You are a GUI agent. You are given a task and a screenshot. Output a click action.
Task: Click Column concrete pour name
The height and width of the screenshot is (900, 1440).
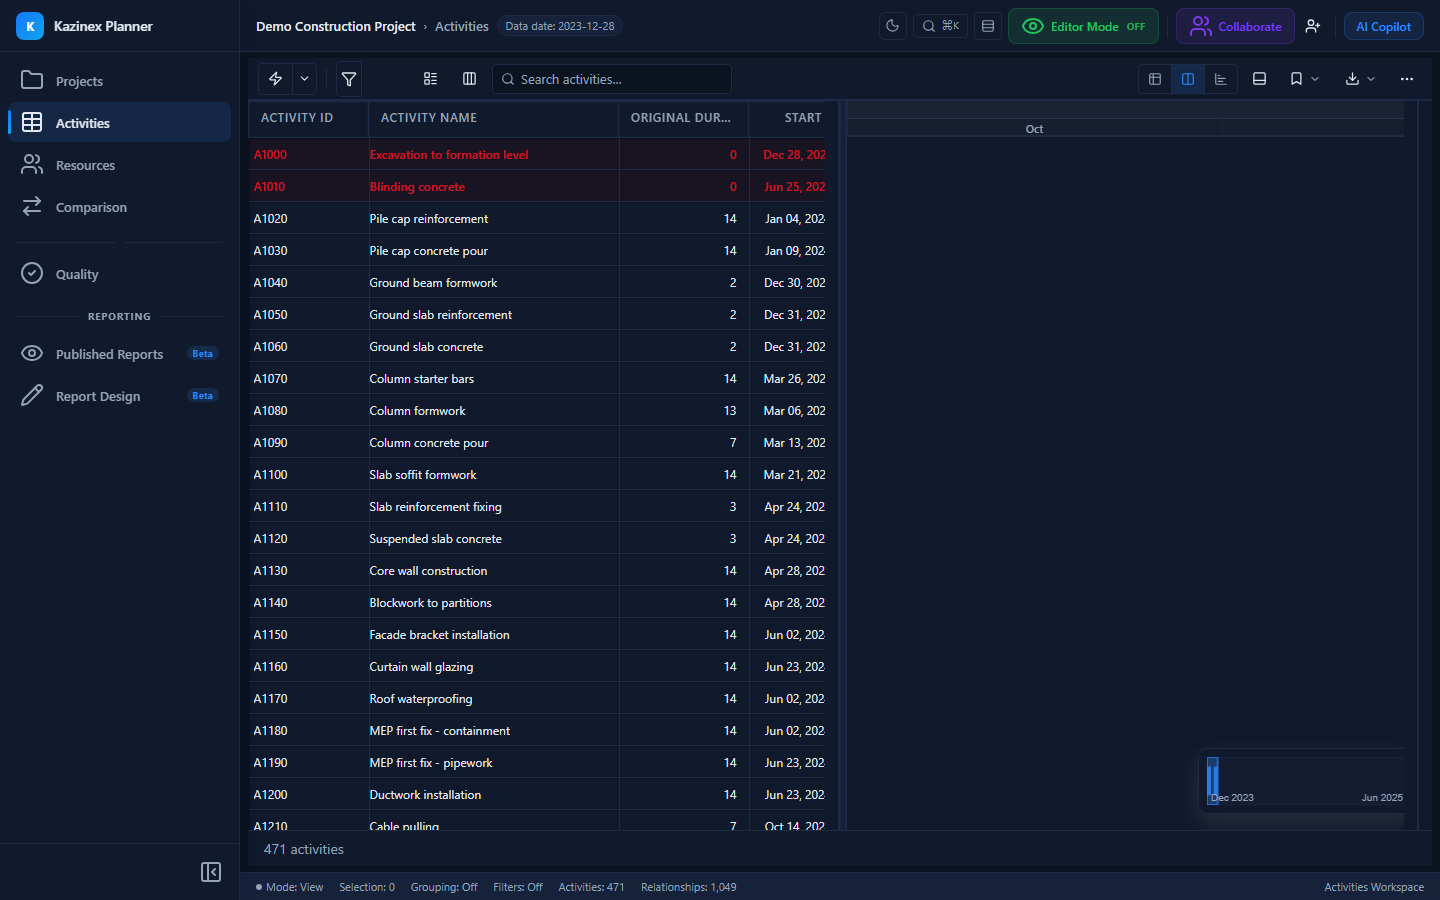(x=428, y=443)
